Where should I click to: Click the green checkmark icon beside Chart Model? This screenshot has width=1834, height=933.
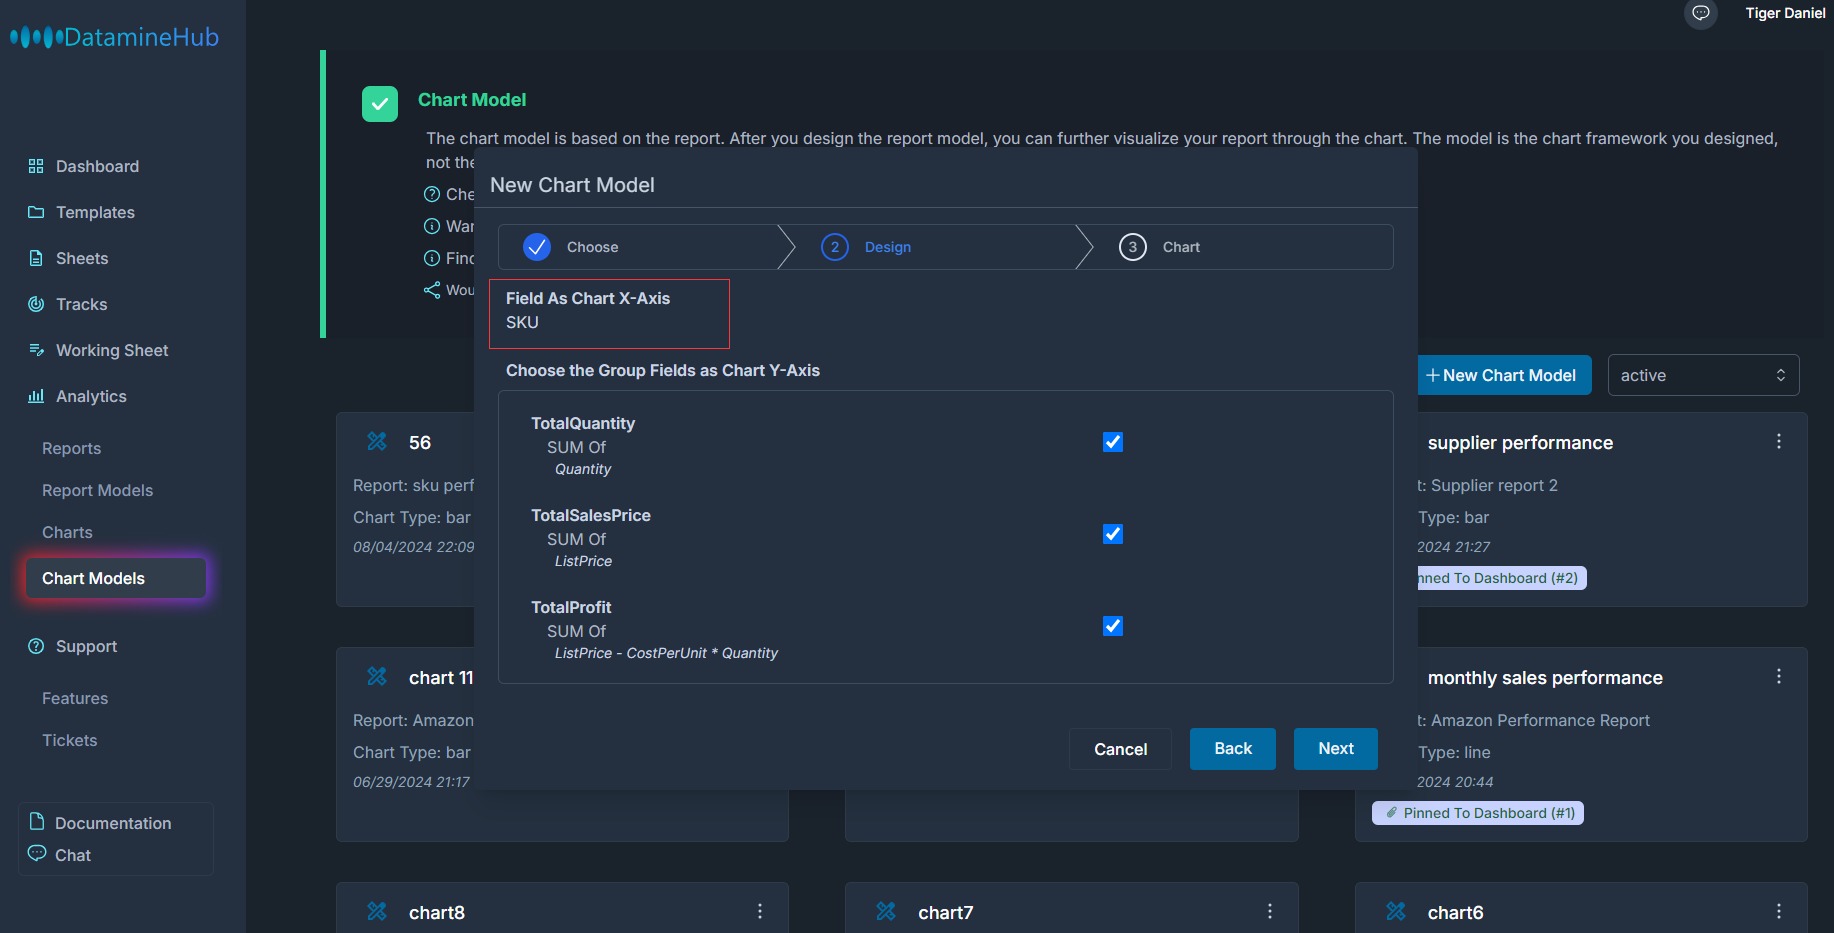[x=380, y=104]
